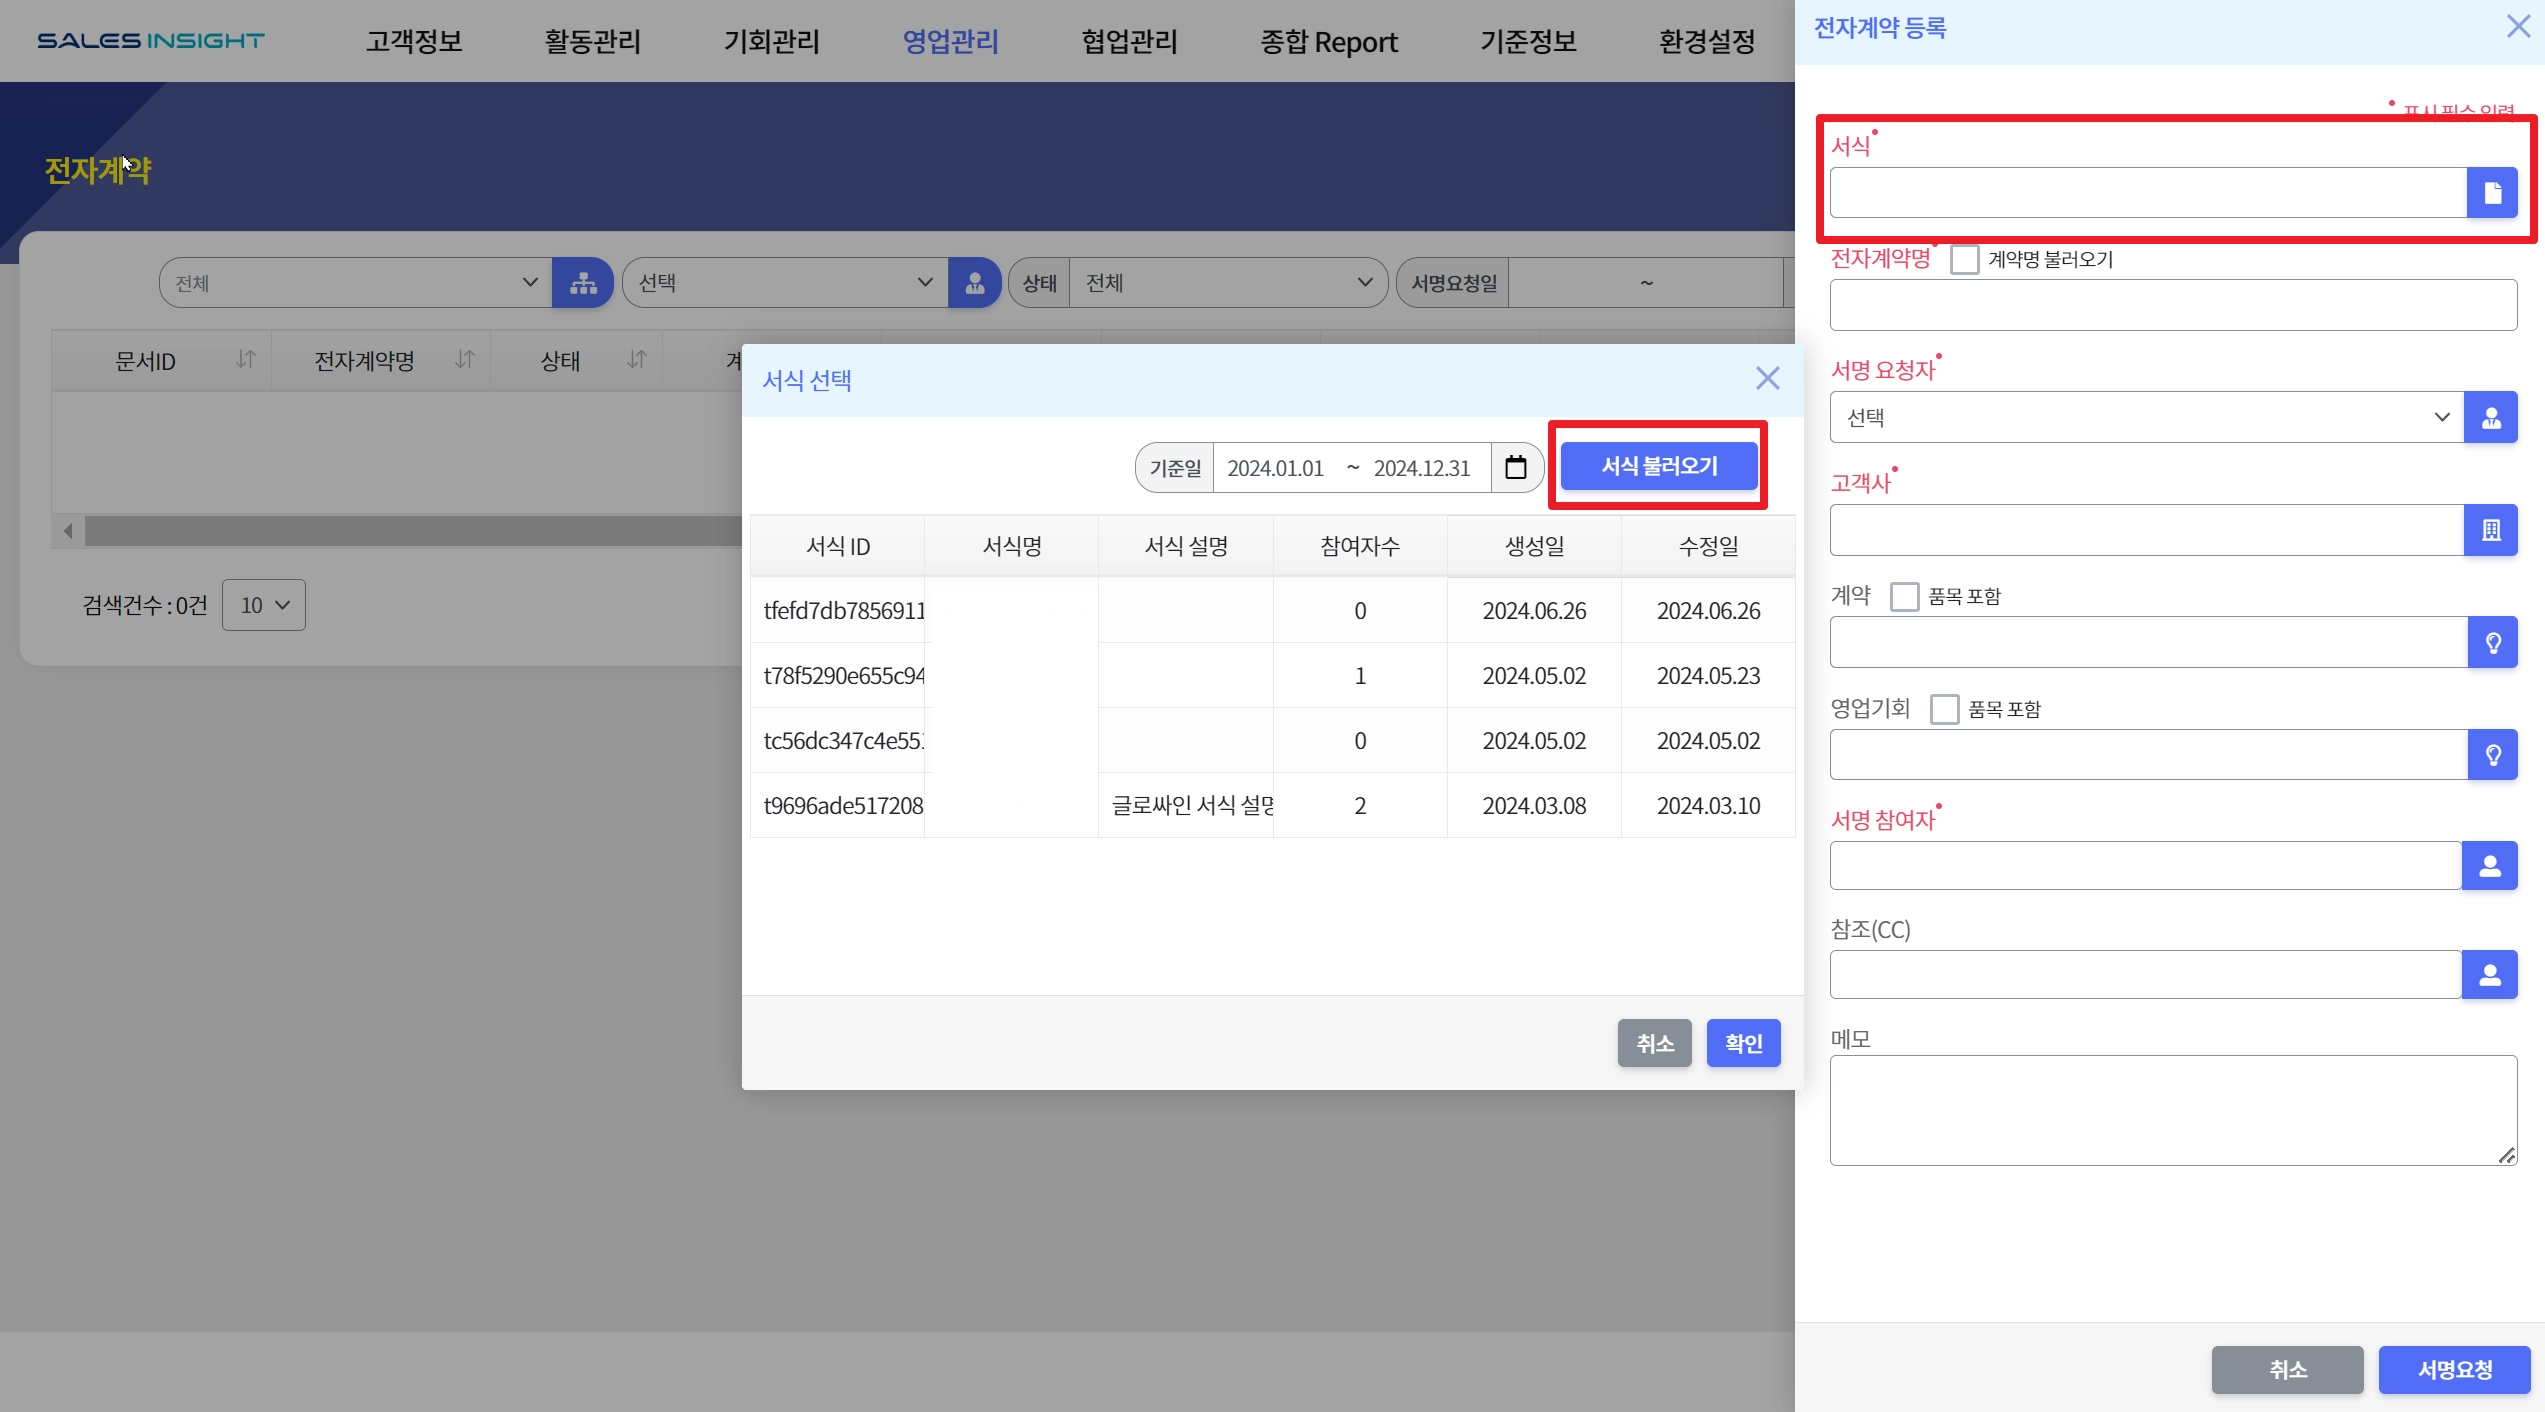Open the 영업관리 menu
This screenshot has width=2545, height=1412.
click(x=950, y=41)
